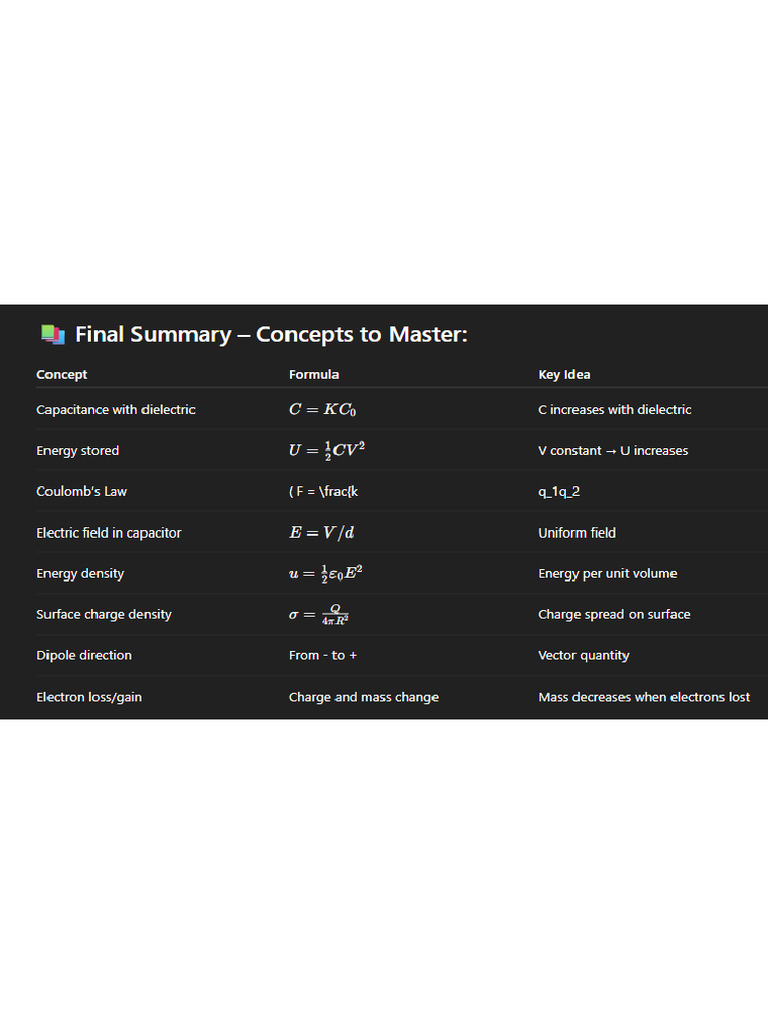Select the Surface charge density cell

104,615
